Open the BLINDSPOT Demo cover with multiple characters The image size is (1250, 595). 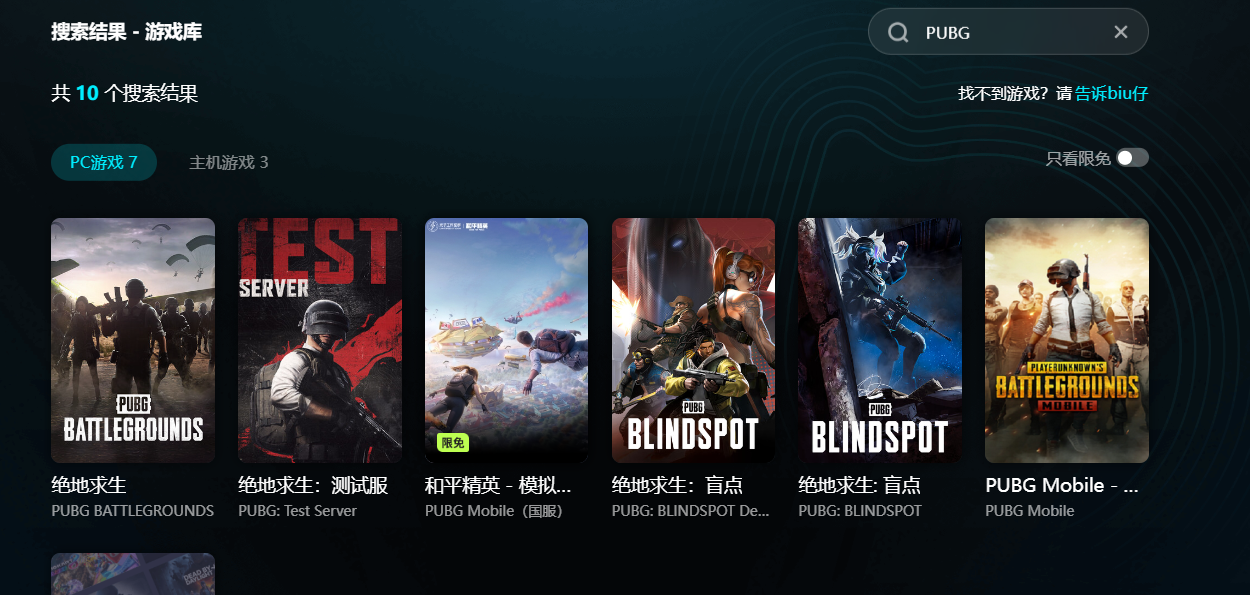click(x=693, y=340)
